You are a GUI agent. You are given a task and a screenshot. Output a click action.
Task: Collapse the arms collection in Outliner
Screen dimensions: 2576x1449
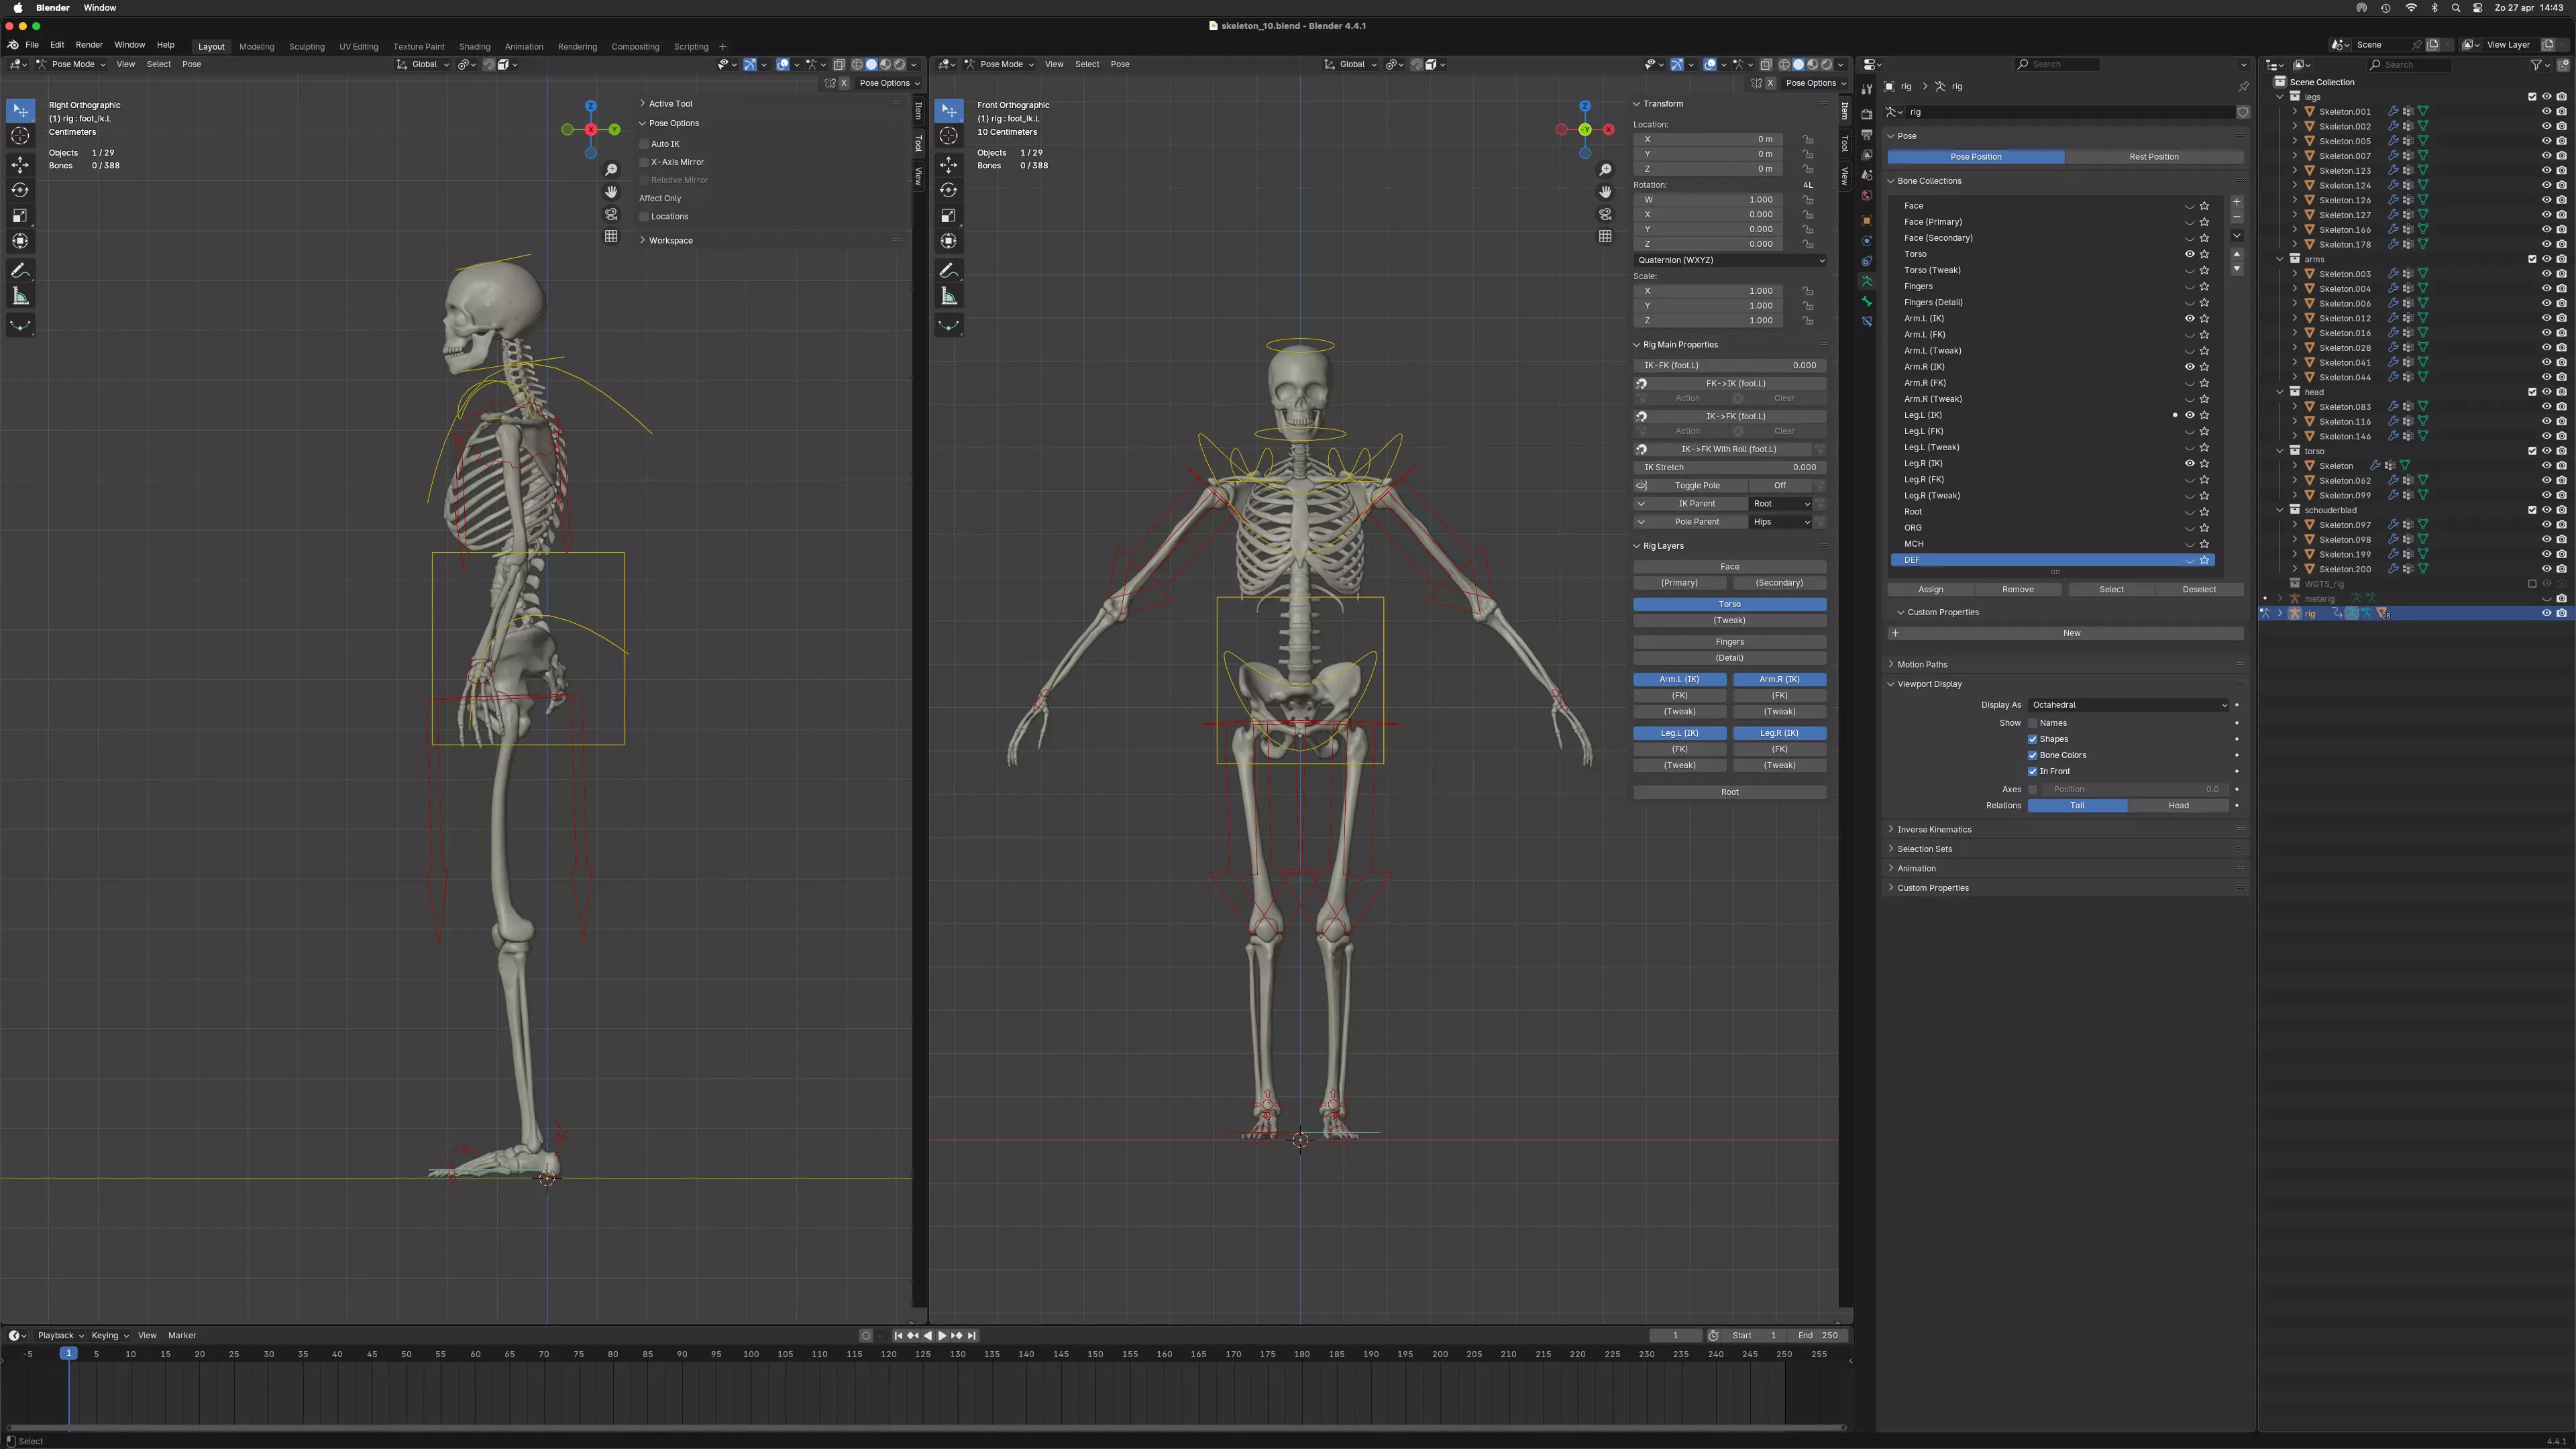point(2281,259)
